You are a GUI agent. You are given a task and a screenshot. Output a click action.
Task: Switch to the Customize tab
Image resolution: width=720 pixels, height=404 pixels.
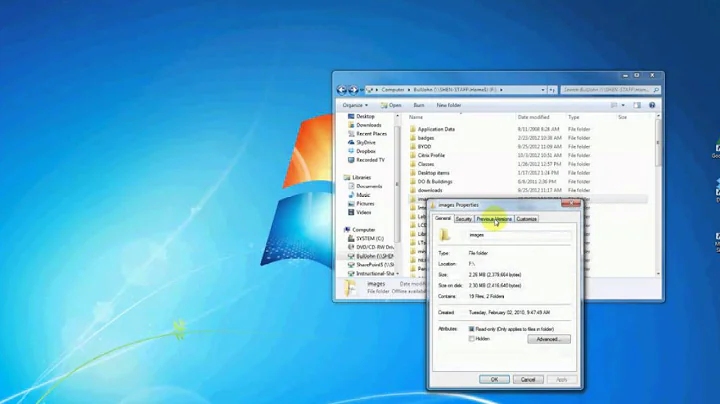click(526, 219)
